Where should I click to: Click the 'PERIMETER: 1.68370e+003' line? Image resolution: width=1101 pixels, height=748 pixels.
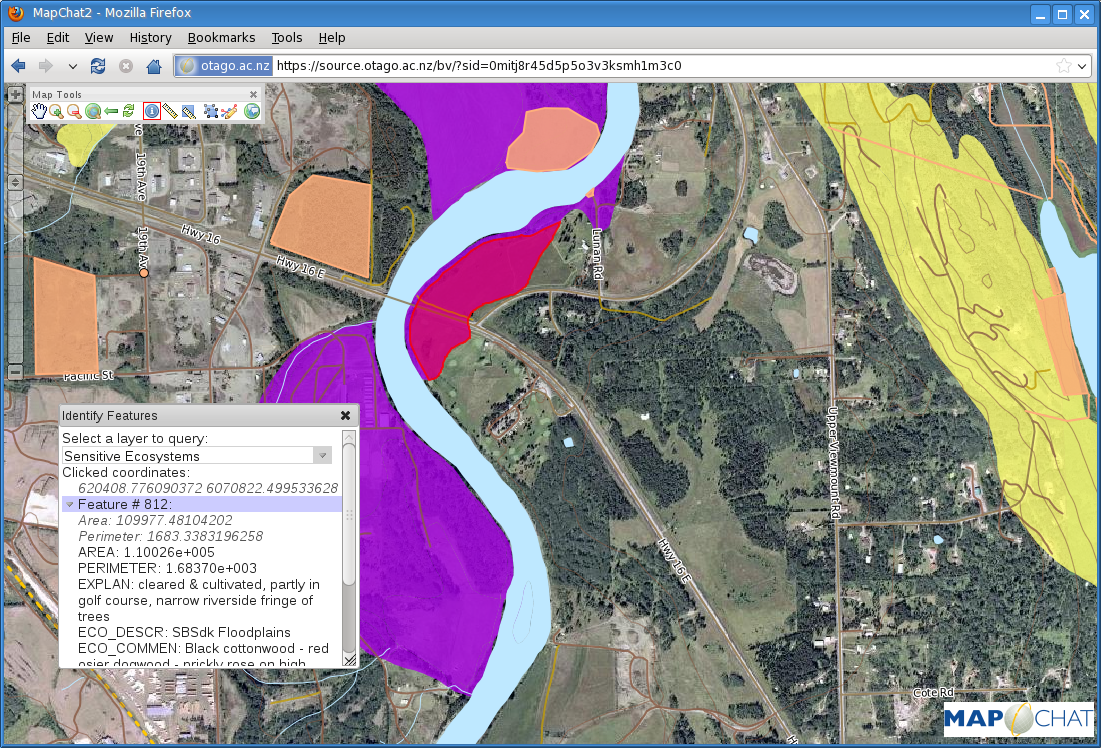(x=167, y=568)
